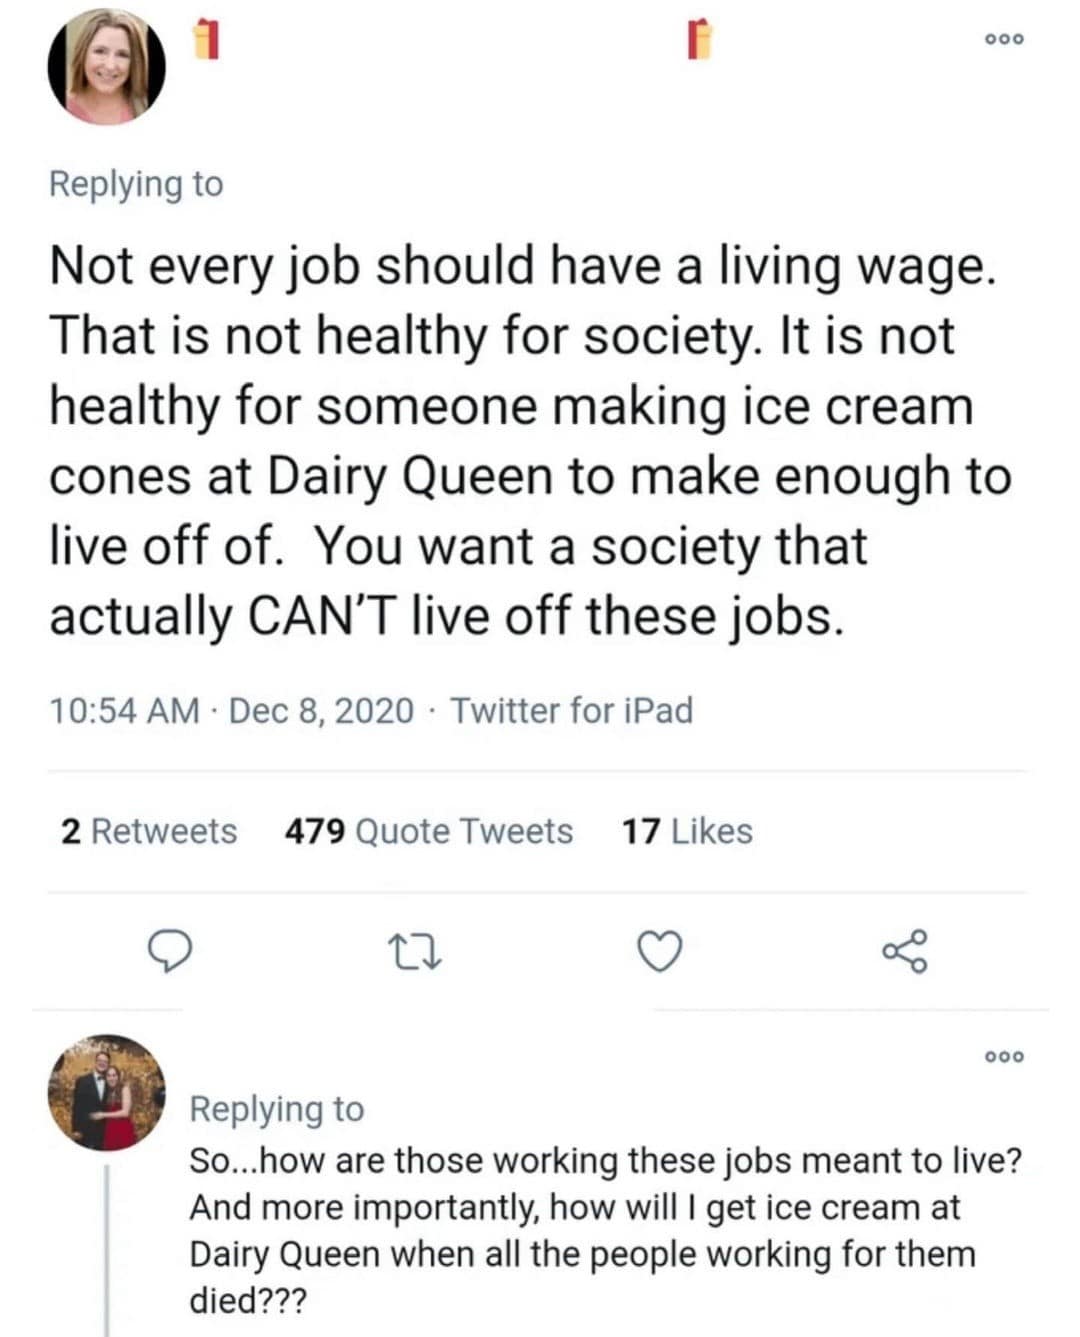1080x1337 pixels.
Task: Click the reply speech bubble icon
Action: point(170,951)
